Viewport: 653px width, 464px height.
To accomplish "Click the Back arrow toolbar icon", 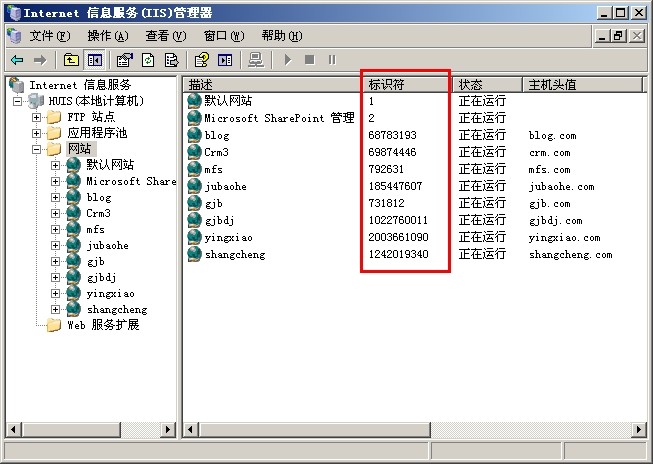I will coord(17,60).
